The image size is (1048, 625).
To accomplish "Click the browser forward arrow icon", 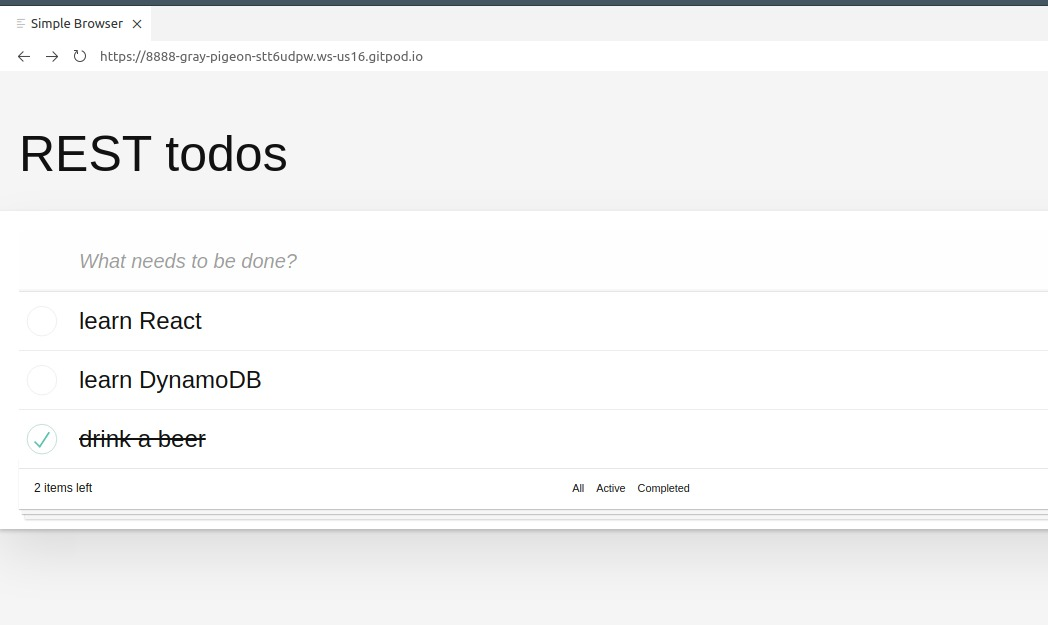I will point(51,56).
